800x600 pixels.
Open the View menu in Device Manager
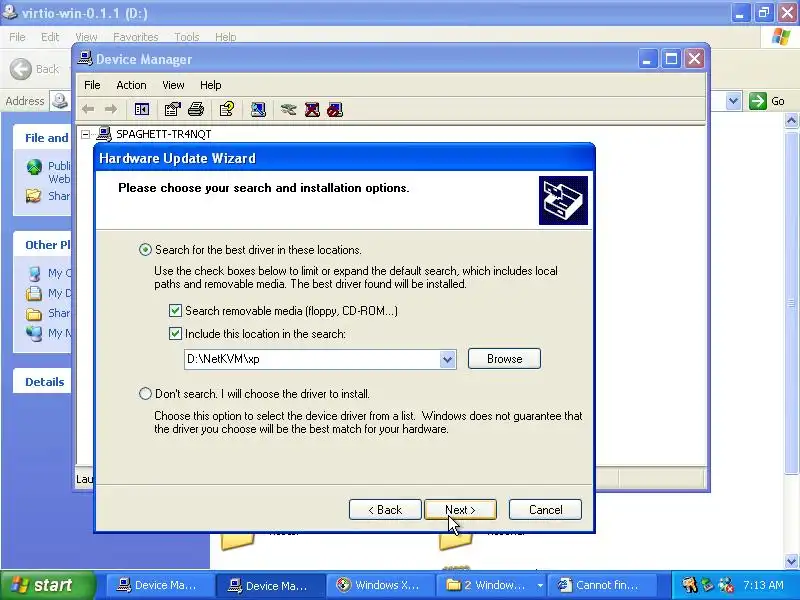click(x=173, y=85)
